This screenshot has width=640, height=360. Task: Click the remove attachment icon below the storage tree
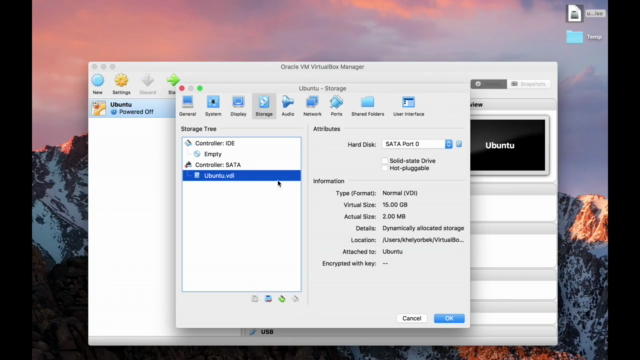[x=295, y=299]
